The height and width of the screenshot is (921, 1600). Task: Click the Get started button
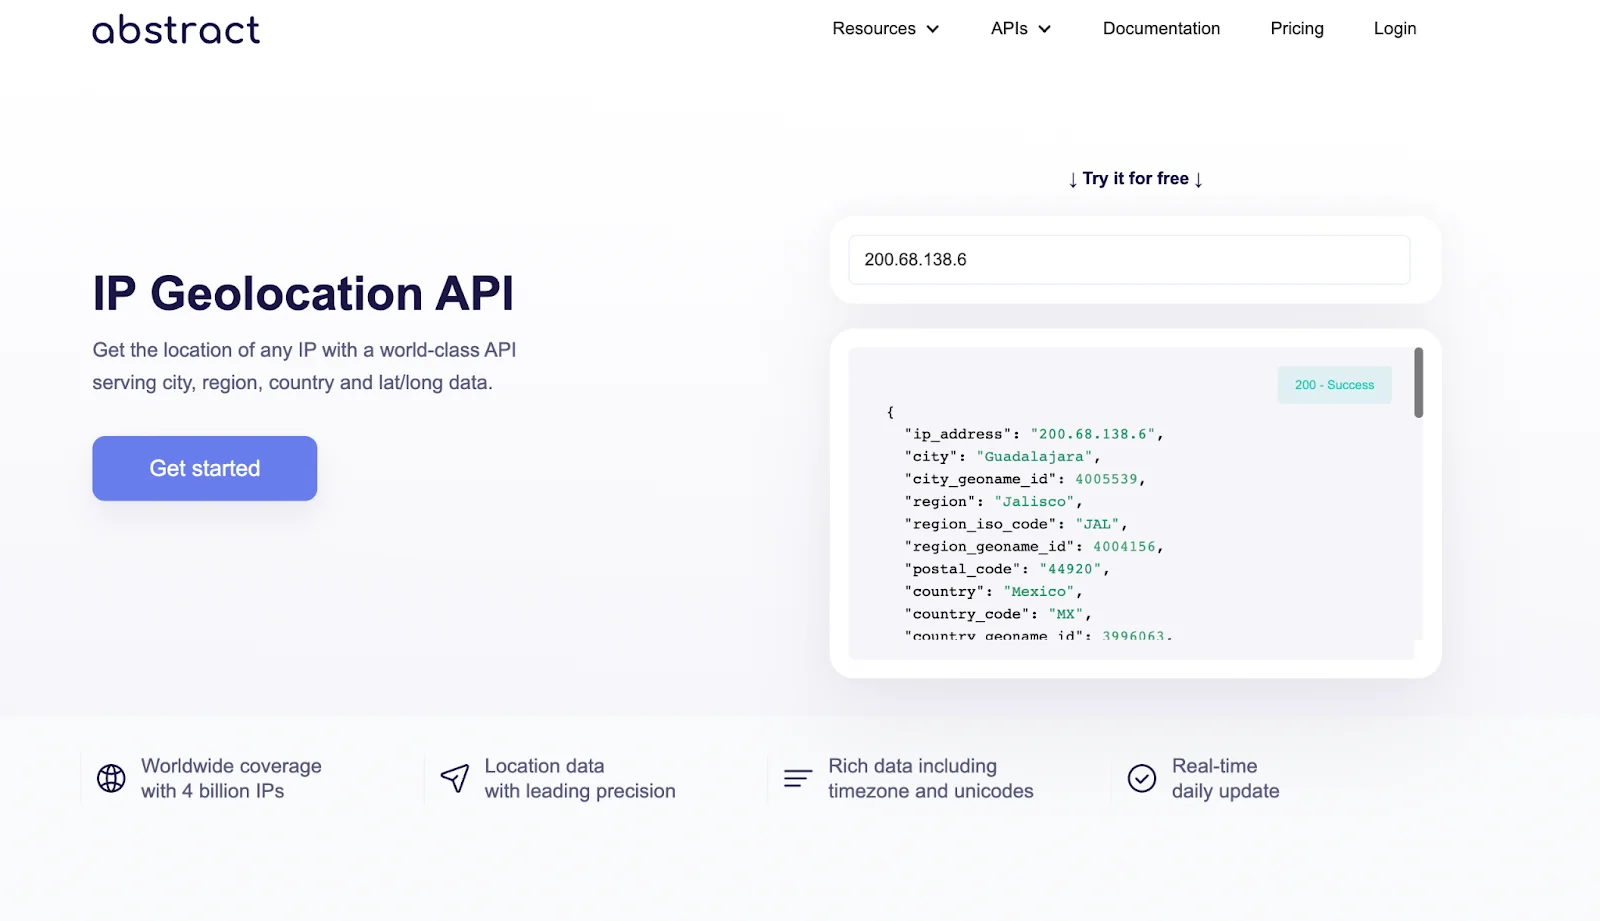(205, 468)
